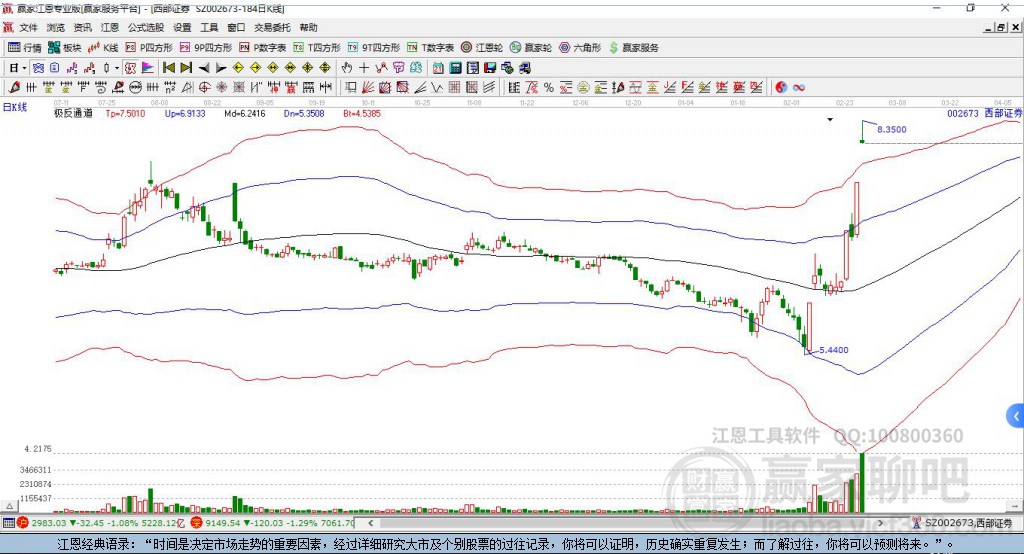Select the hand pan tool
This screenshot has width=1024, height=554.
(347, 68)
